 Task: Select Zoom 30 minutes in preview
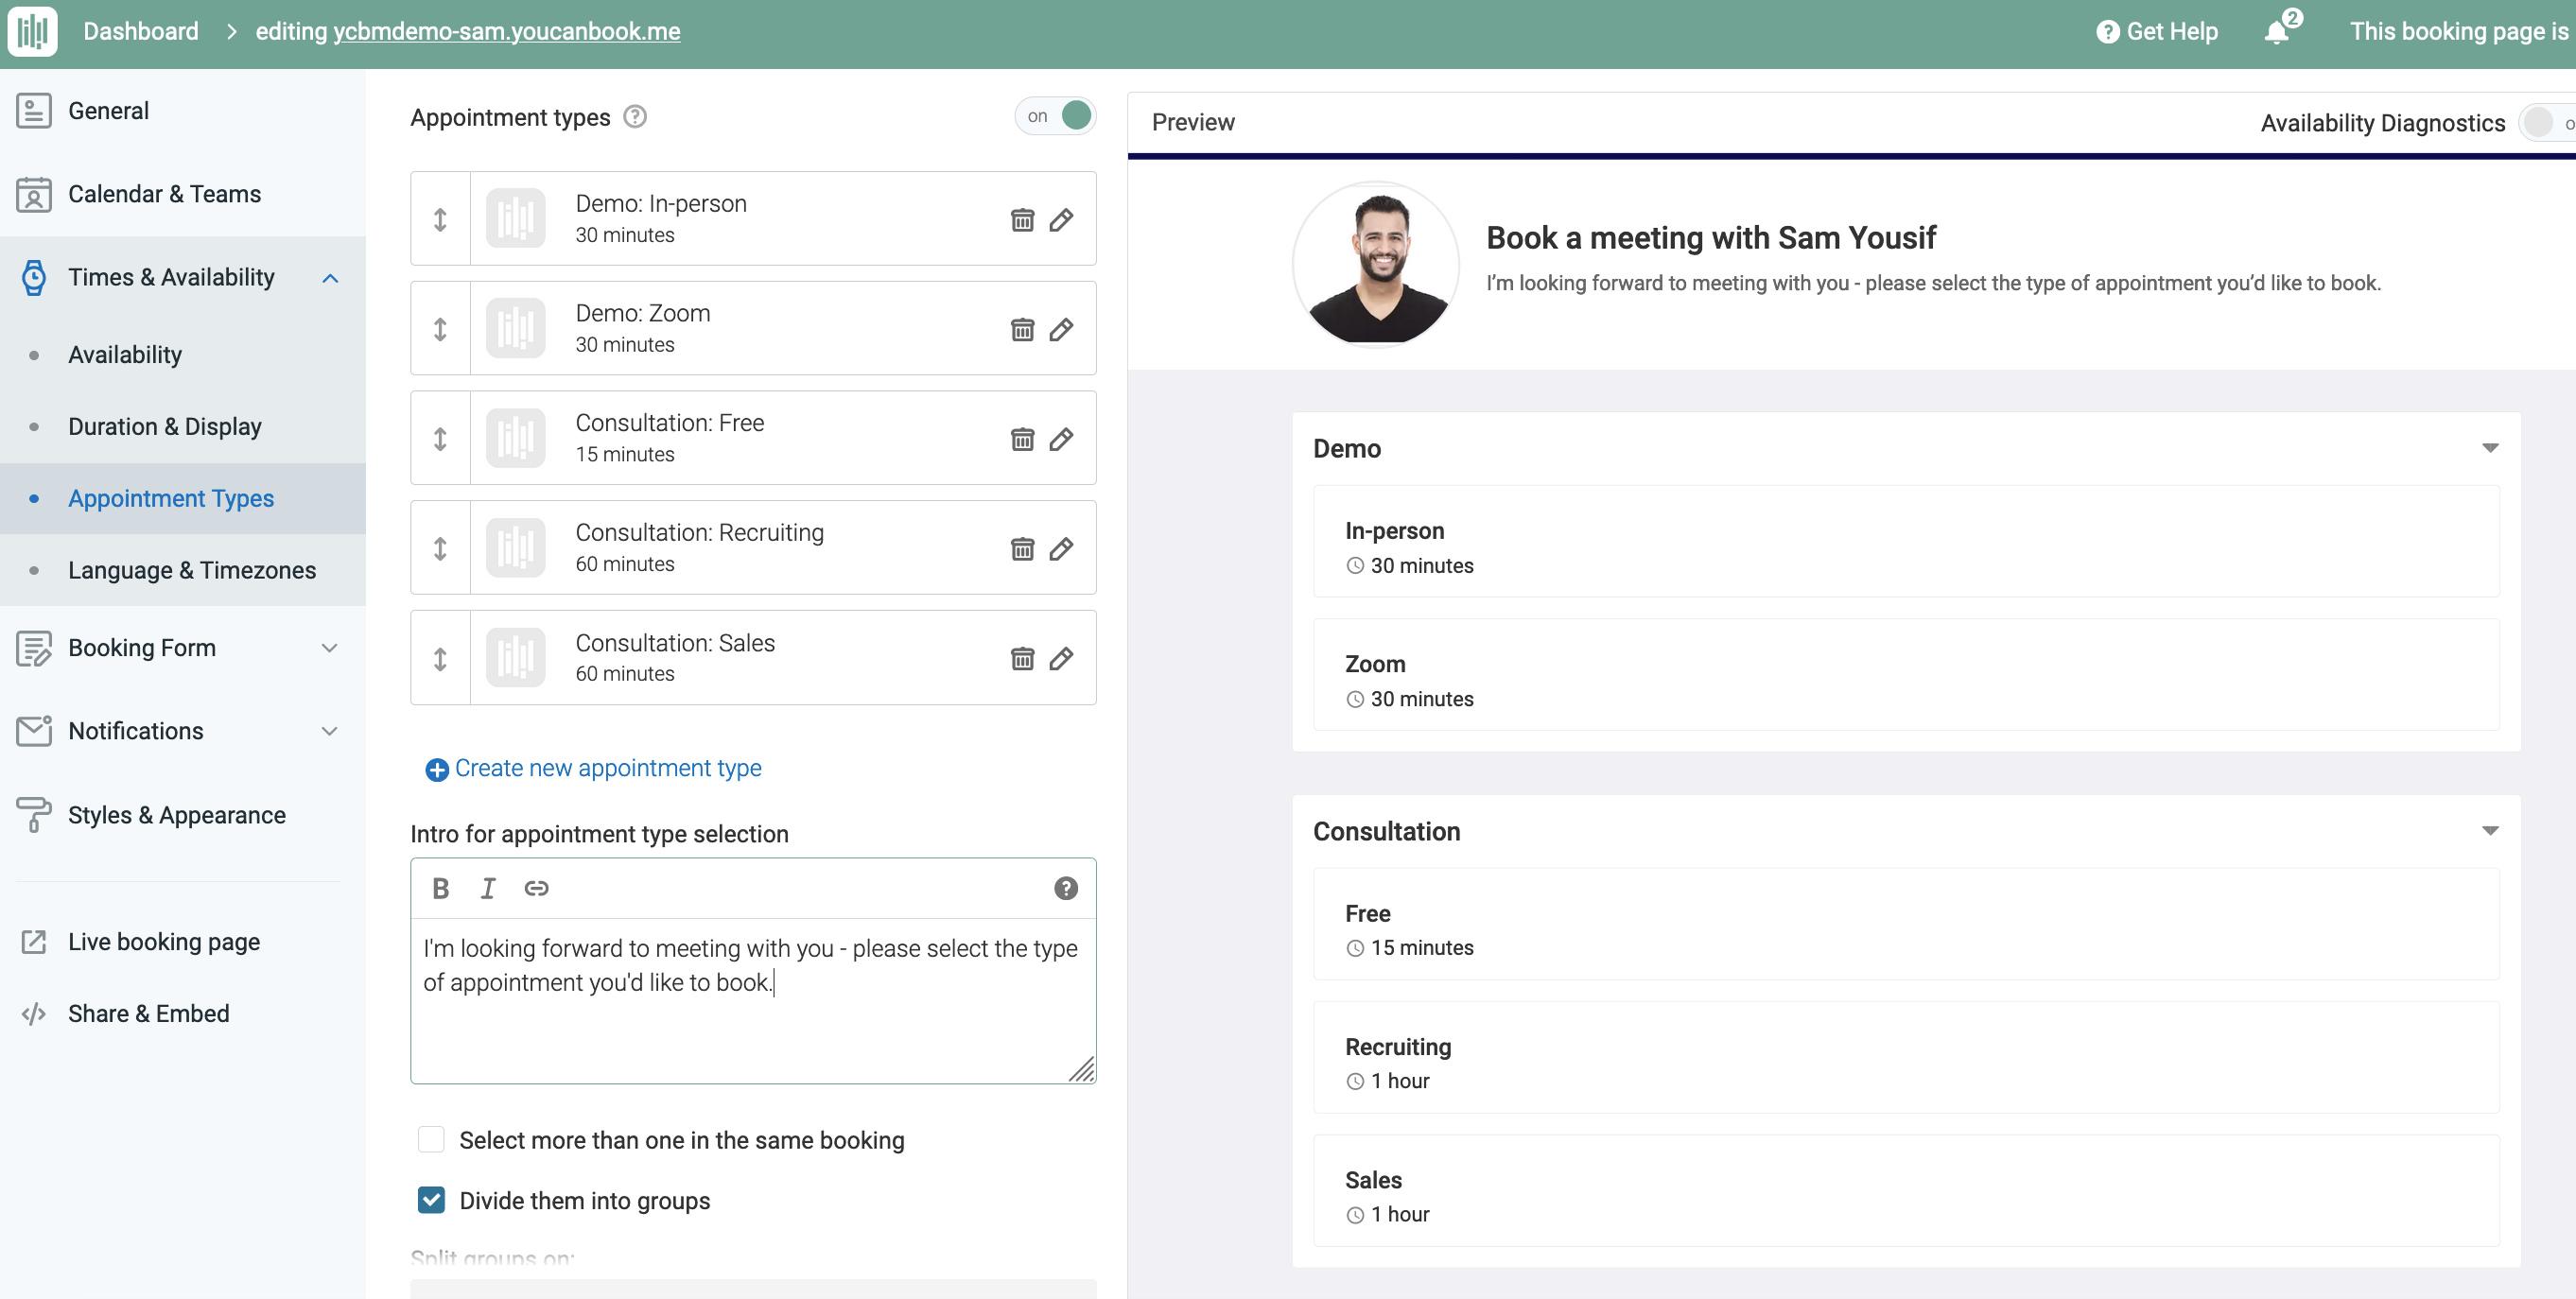click(1906, 675)
